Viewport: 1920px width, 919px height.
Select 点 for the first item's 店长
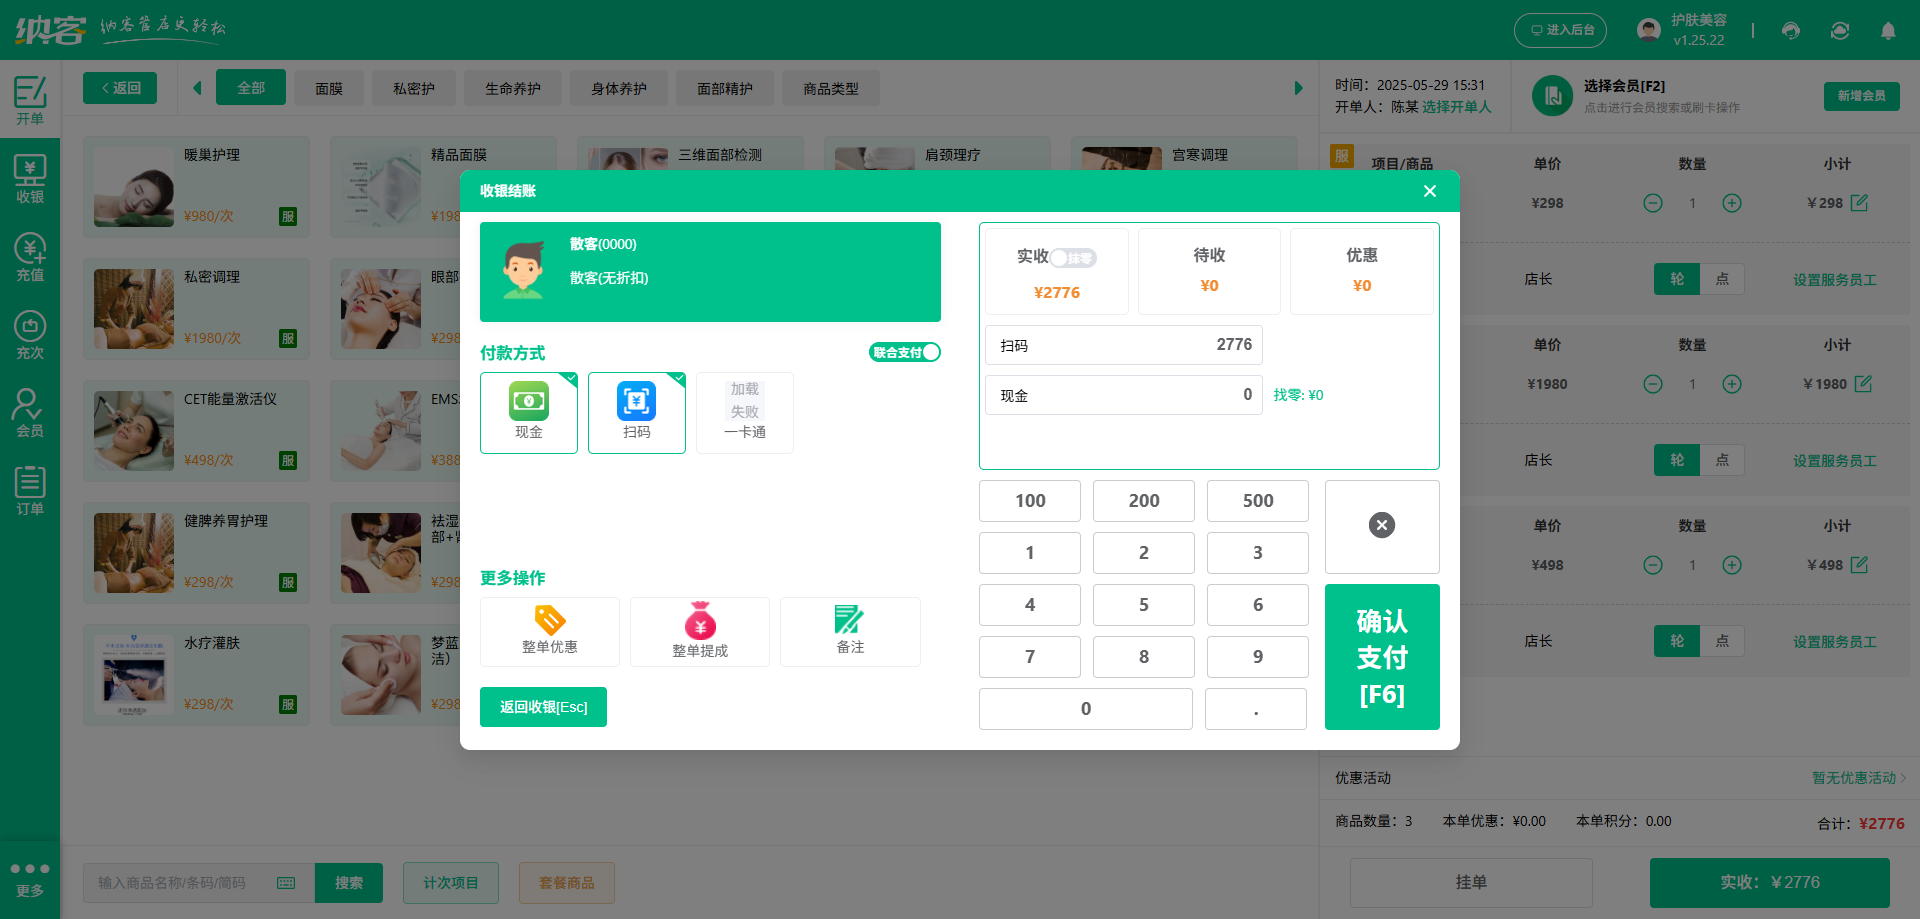(x=1722, y=279)
